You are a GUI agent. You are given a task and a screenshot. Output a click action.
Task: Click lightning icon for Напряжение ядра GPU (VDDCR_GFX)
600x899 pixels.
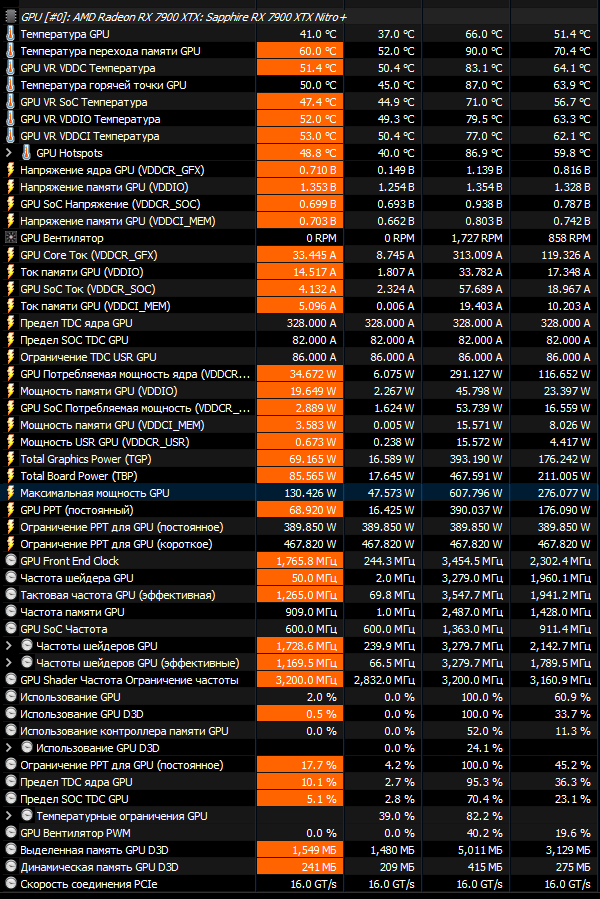tap(10, 170)
